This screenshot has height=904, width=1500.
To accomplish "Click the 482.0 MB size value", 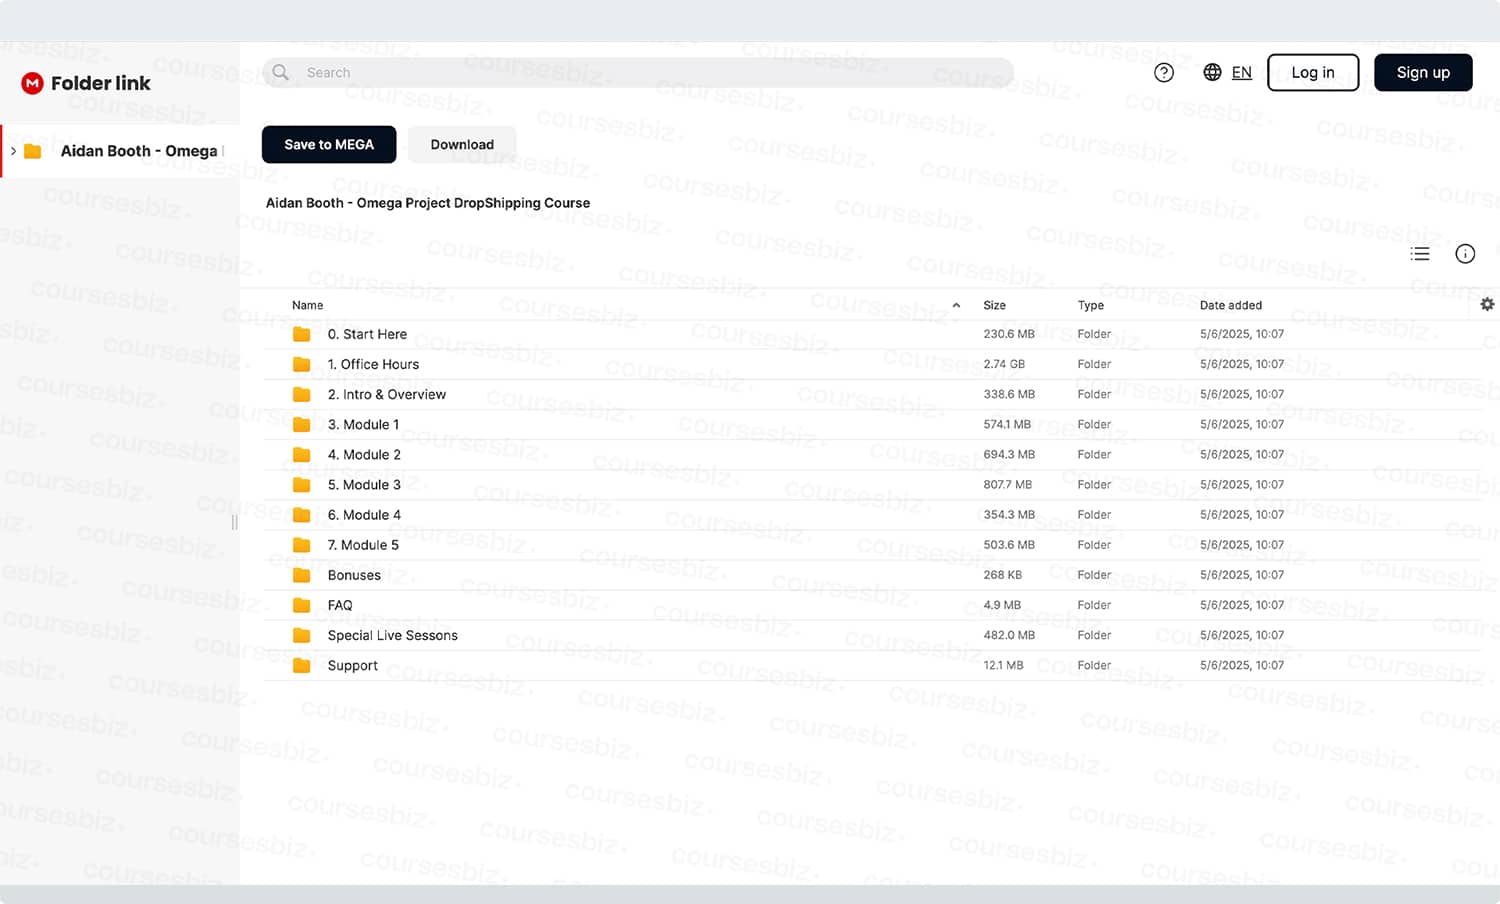I will [x=1009, y=635].
